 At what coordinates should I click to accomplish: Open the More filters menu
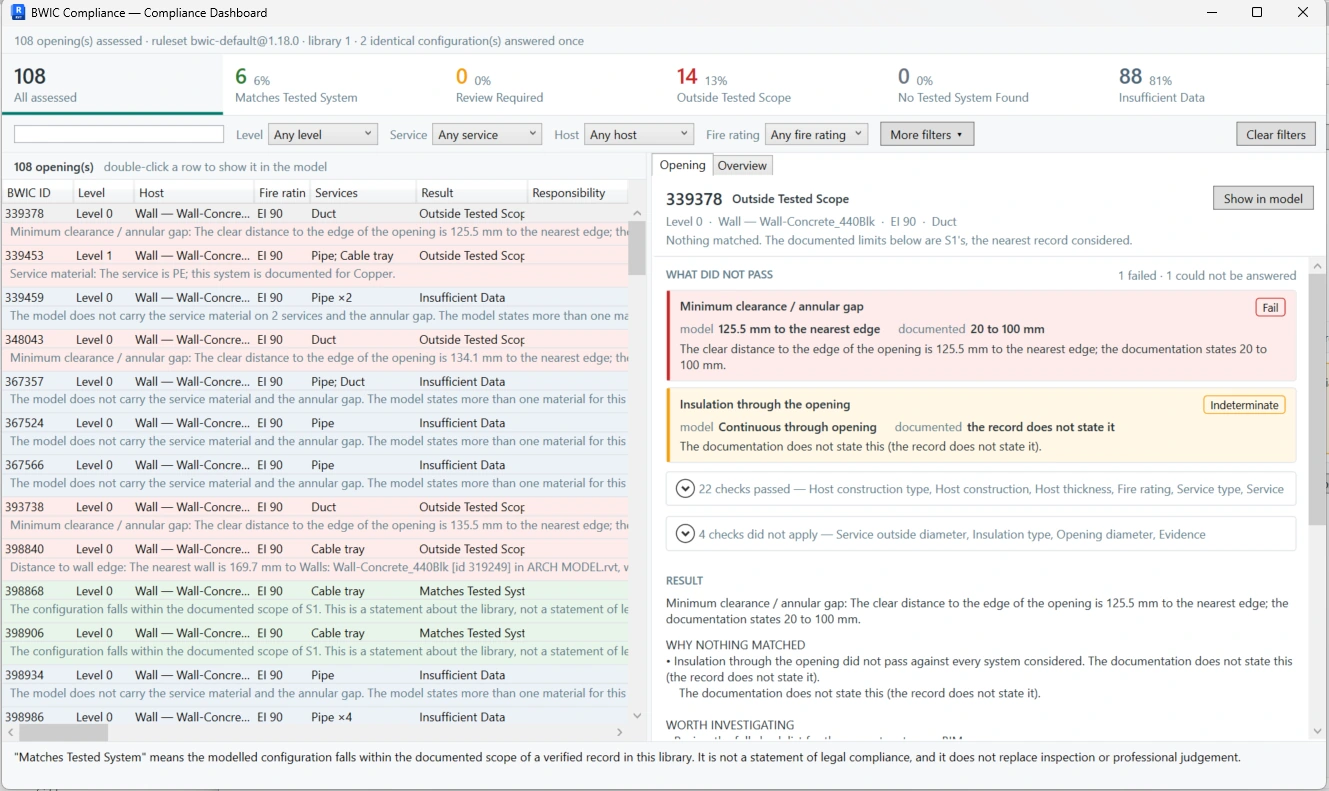click(926, 134)
